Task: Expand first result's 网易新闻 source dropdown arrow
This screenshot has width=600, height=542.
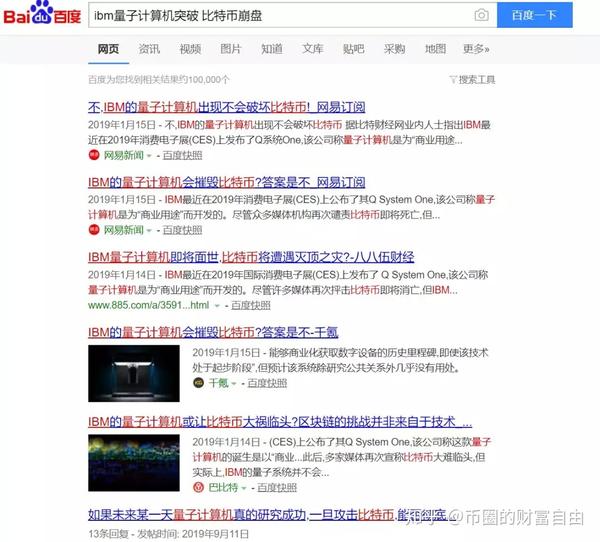Action: coord(149,156)
